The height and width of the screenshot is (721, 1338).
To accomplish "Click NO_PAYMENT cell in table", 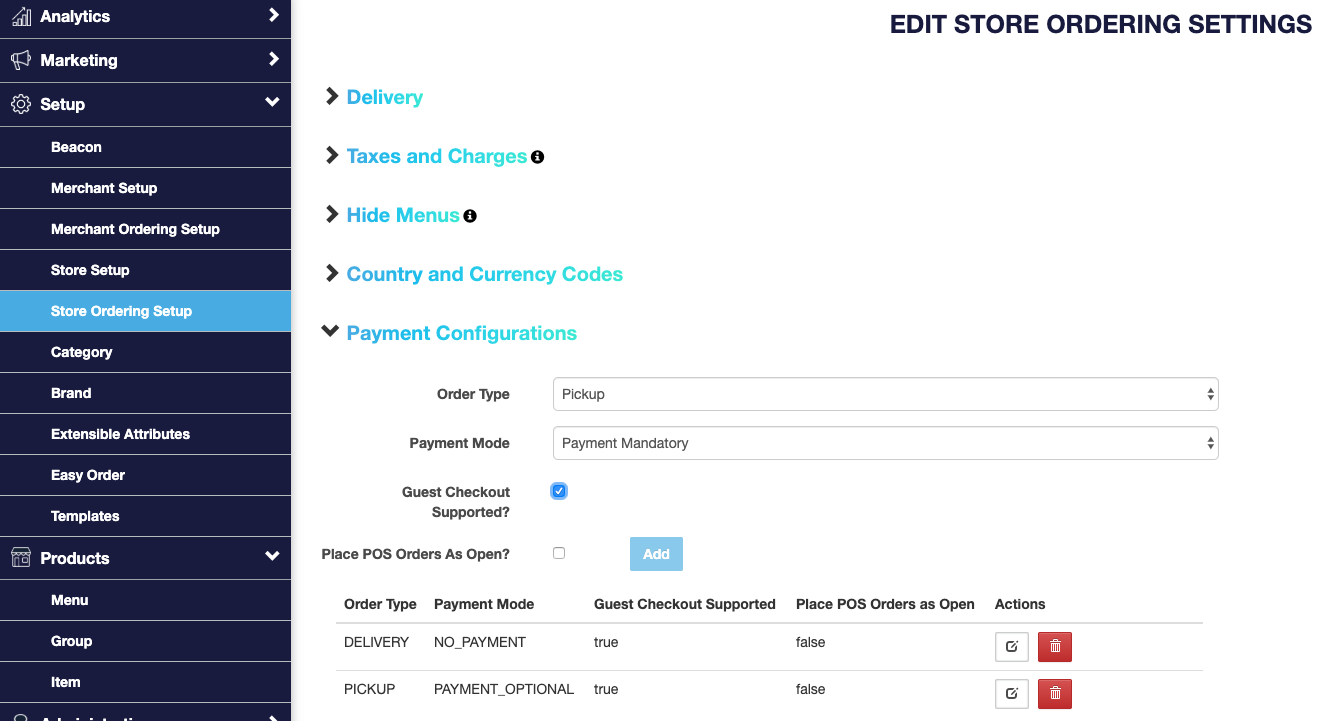I will [480, 642].
